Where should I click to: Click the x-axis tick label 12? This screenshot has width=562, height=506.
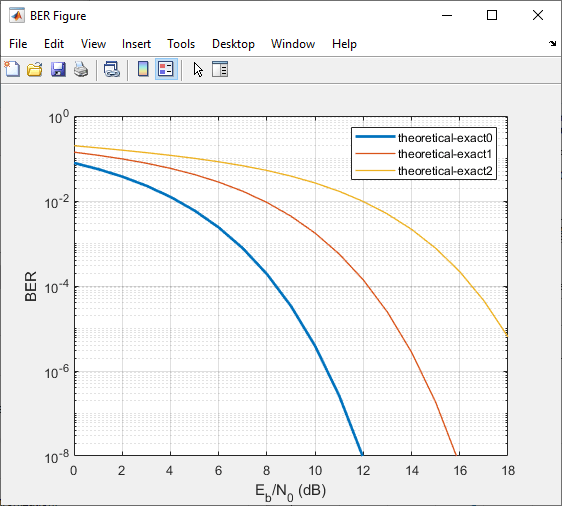point(363,470)
